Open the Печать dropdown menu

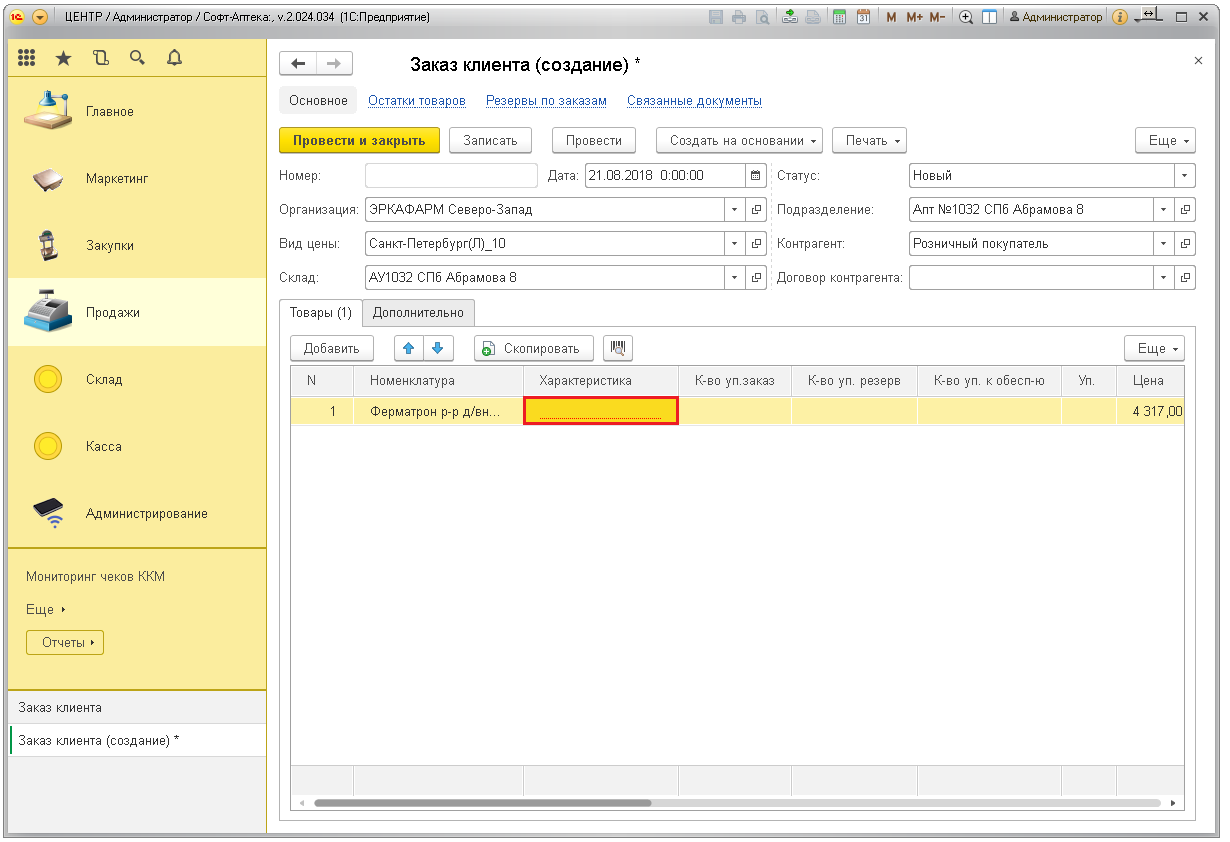coord(869,141)
